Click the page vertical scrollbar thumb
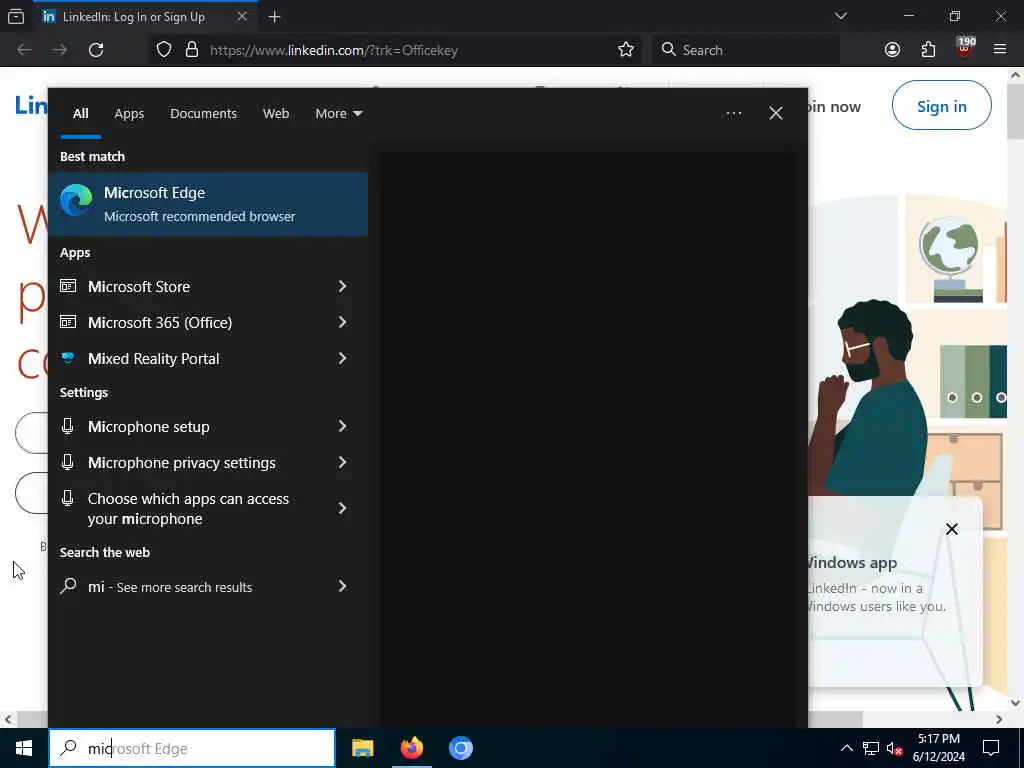Screen dimensions: 1024x768 click(1014, 111)
